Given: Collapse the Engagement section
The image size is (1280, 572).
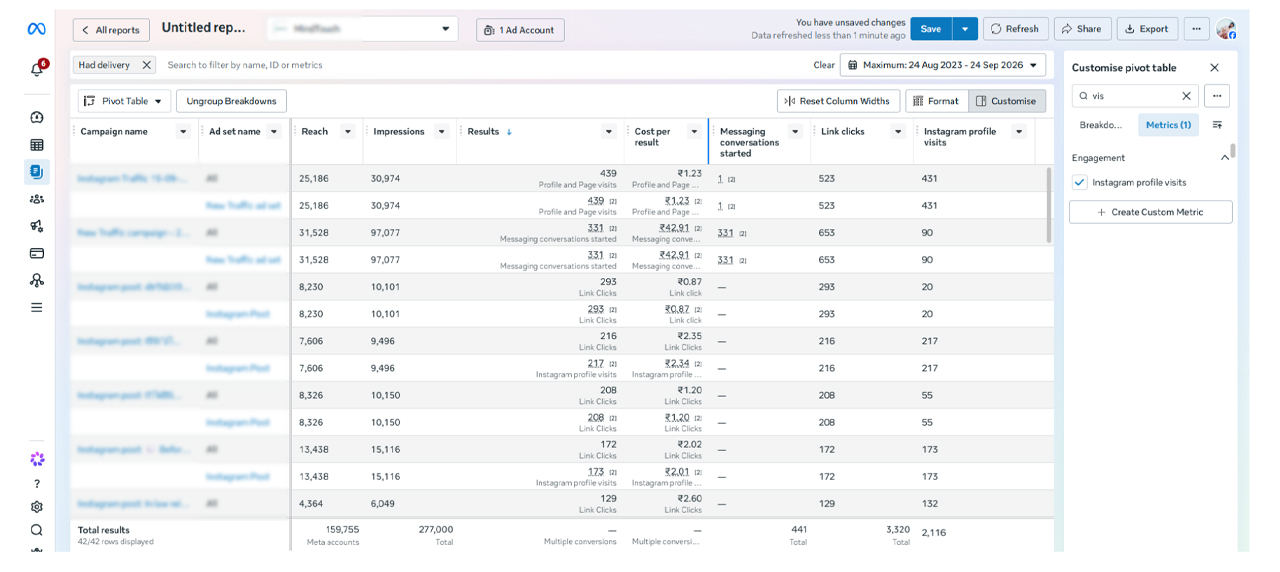Looking at the screenshot, I should pos(1225,158).
